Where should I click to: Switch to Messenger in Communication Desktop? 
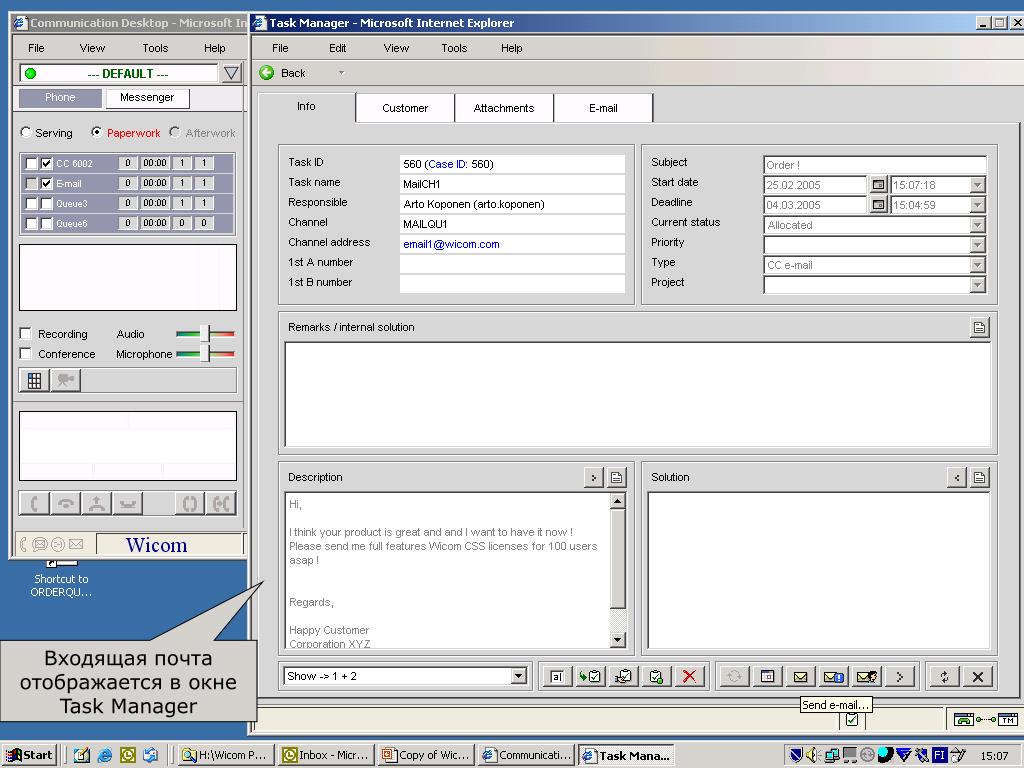(147, 97)
